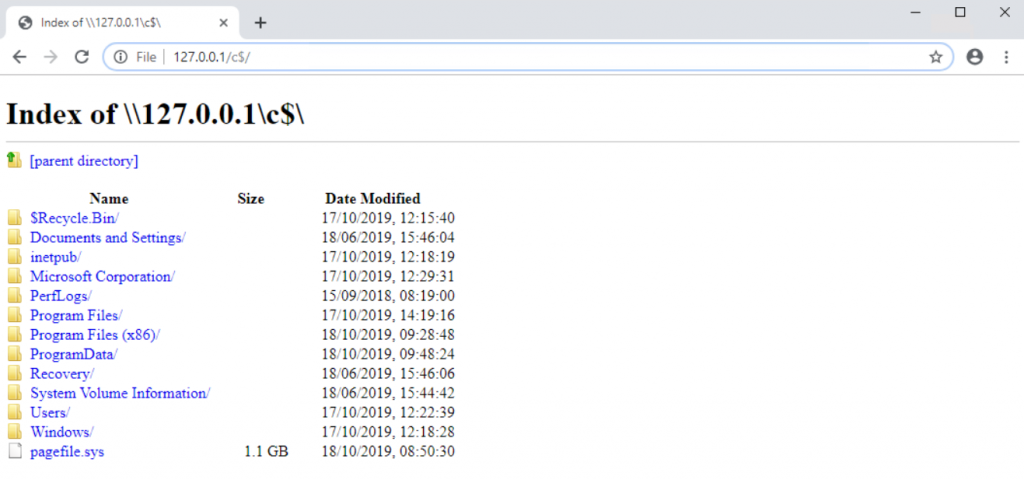
Task: Bookmark this page with the star icon
Action: (935, 57)
